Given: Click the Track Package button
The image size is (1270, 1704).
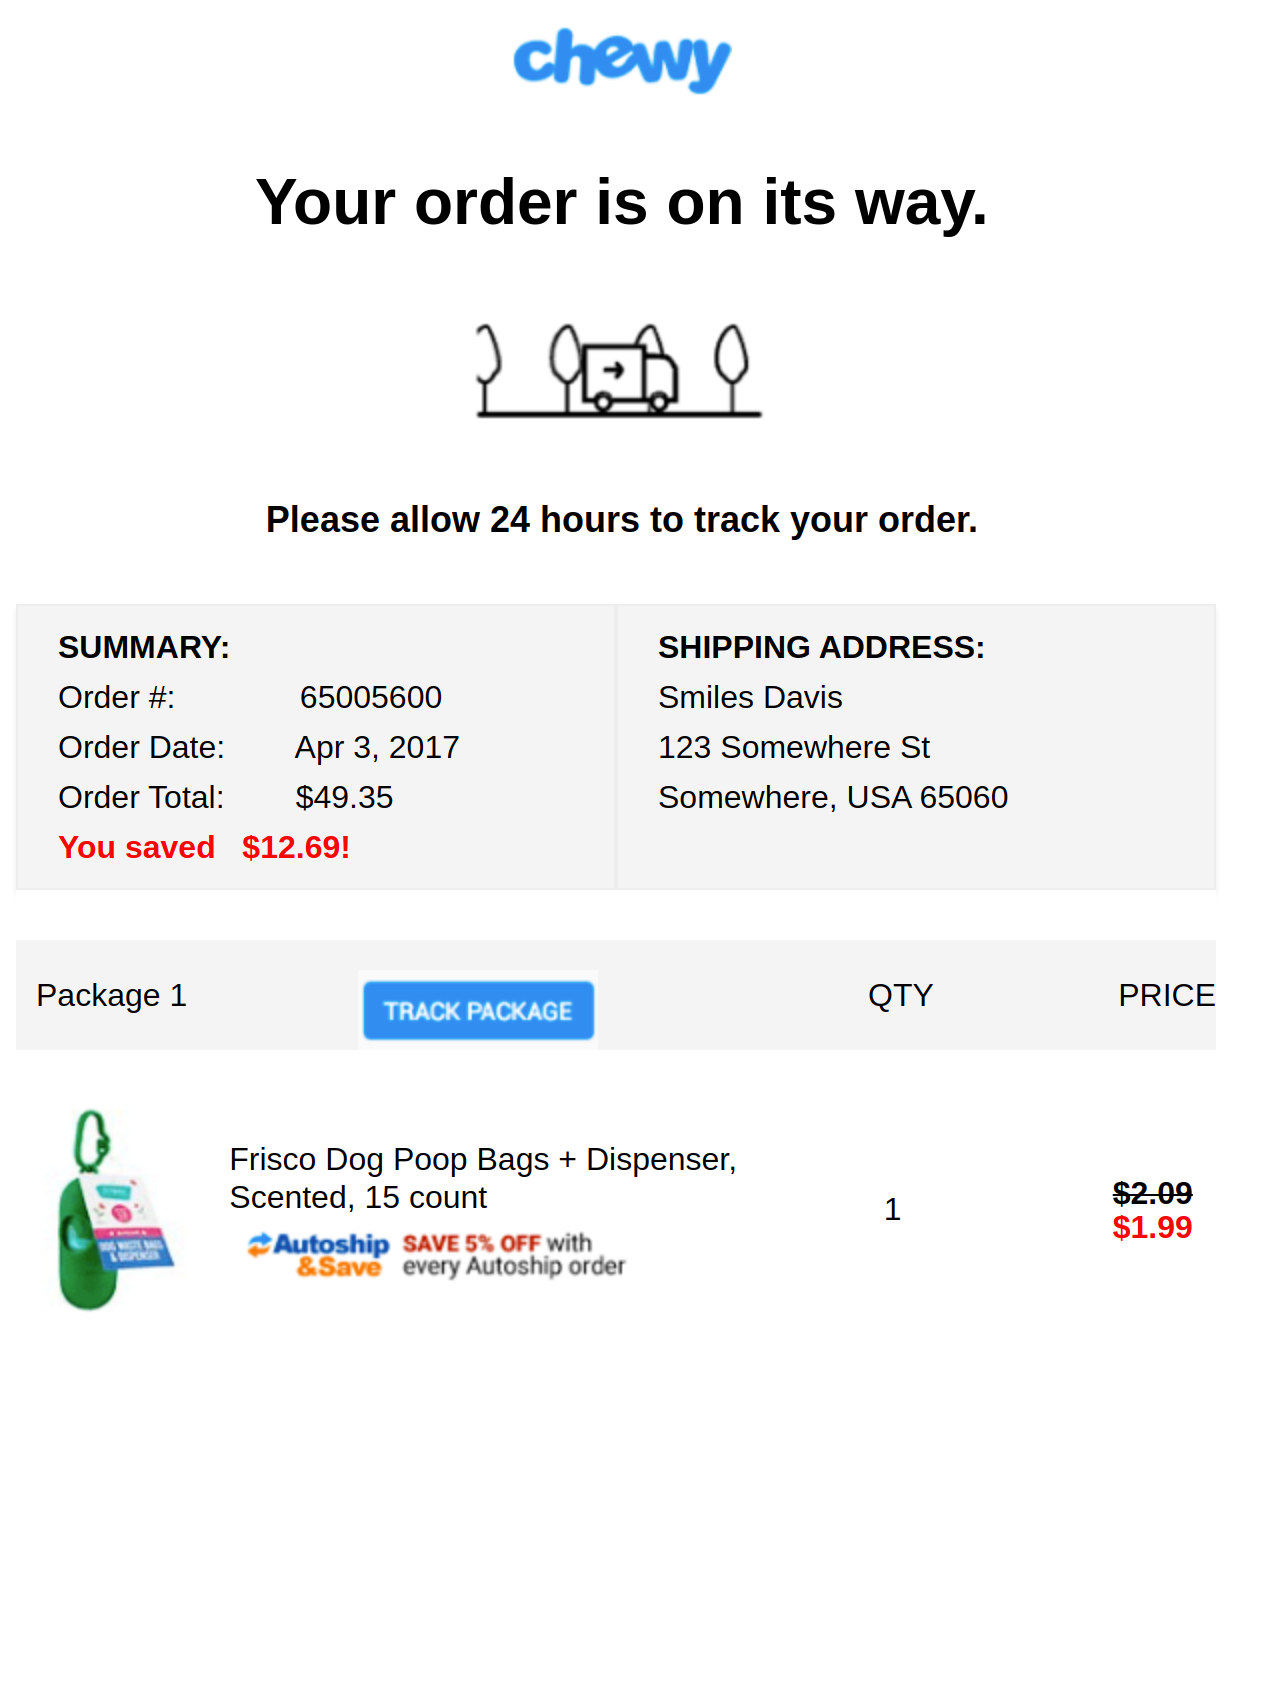Looking at the screenshot, I should 478,1011.
